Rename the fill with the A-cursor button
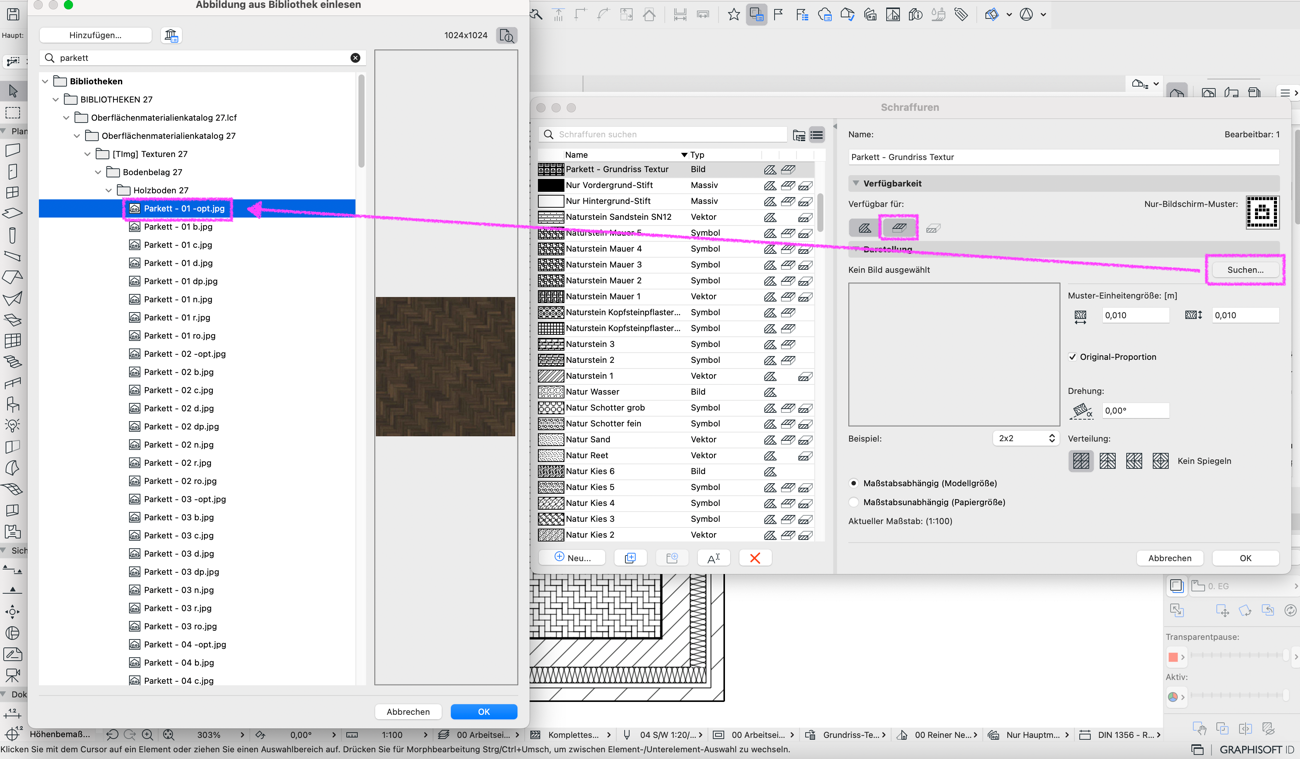Image resolution: width=1300 pixels, height=759 pixels. tap(713, 558)
